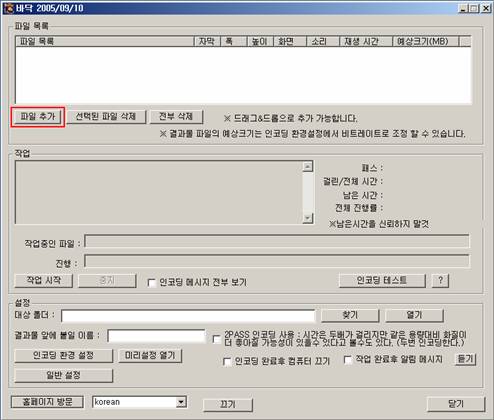Check 작업 완료후 알림 메시지 option
The height and width of the screenshot is (420, 494).
coord(348,359)
